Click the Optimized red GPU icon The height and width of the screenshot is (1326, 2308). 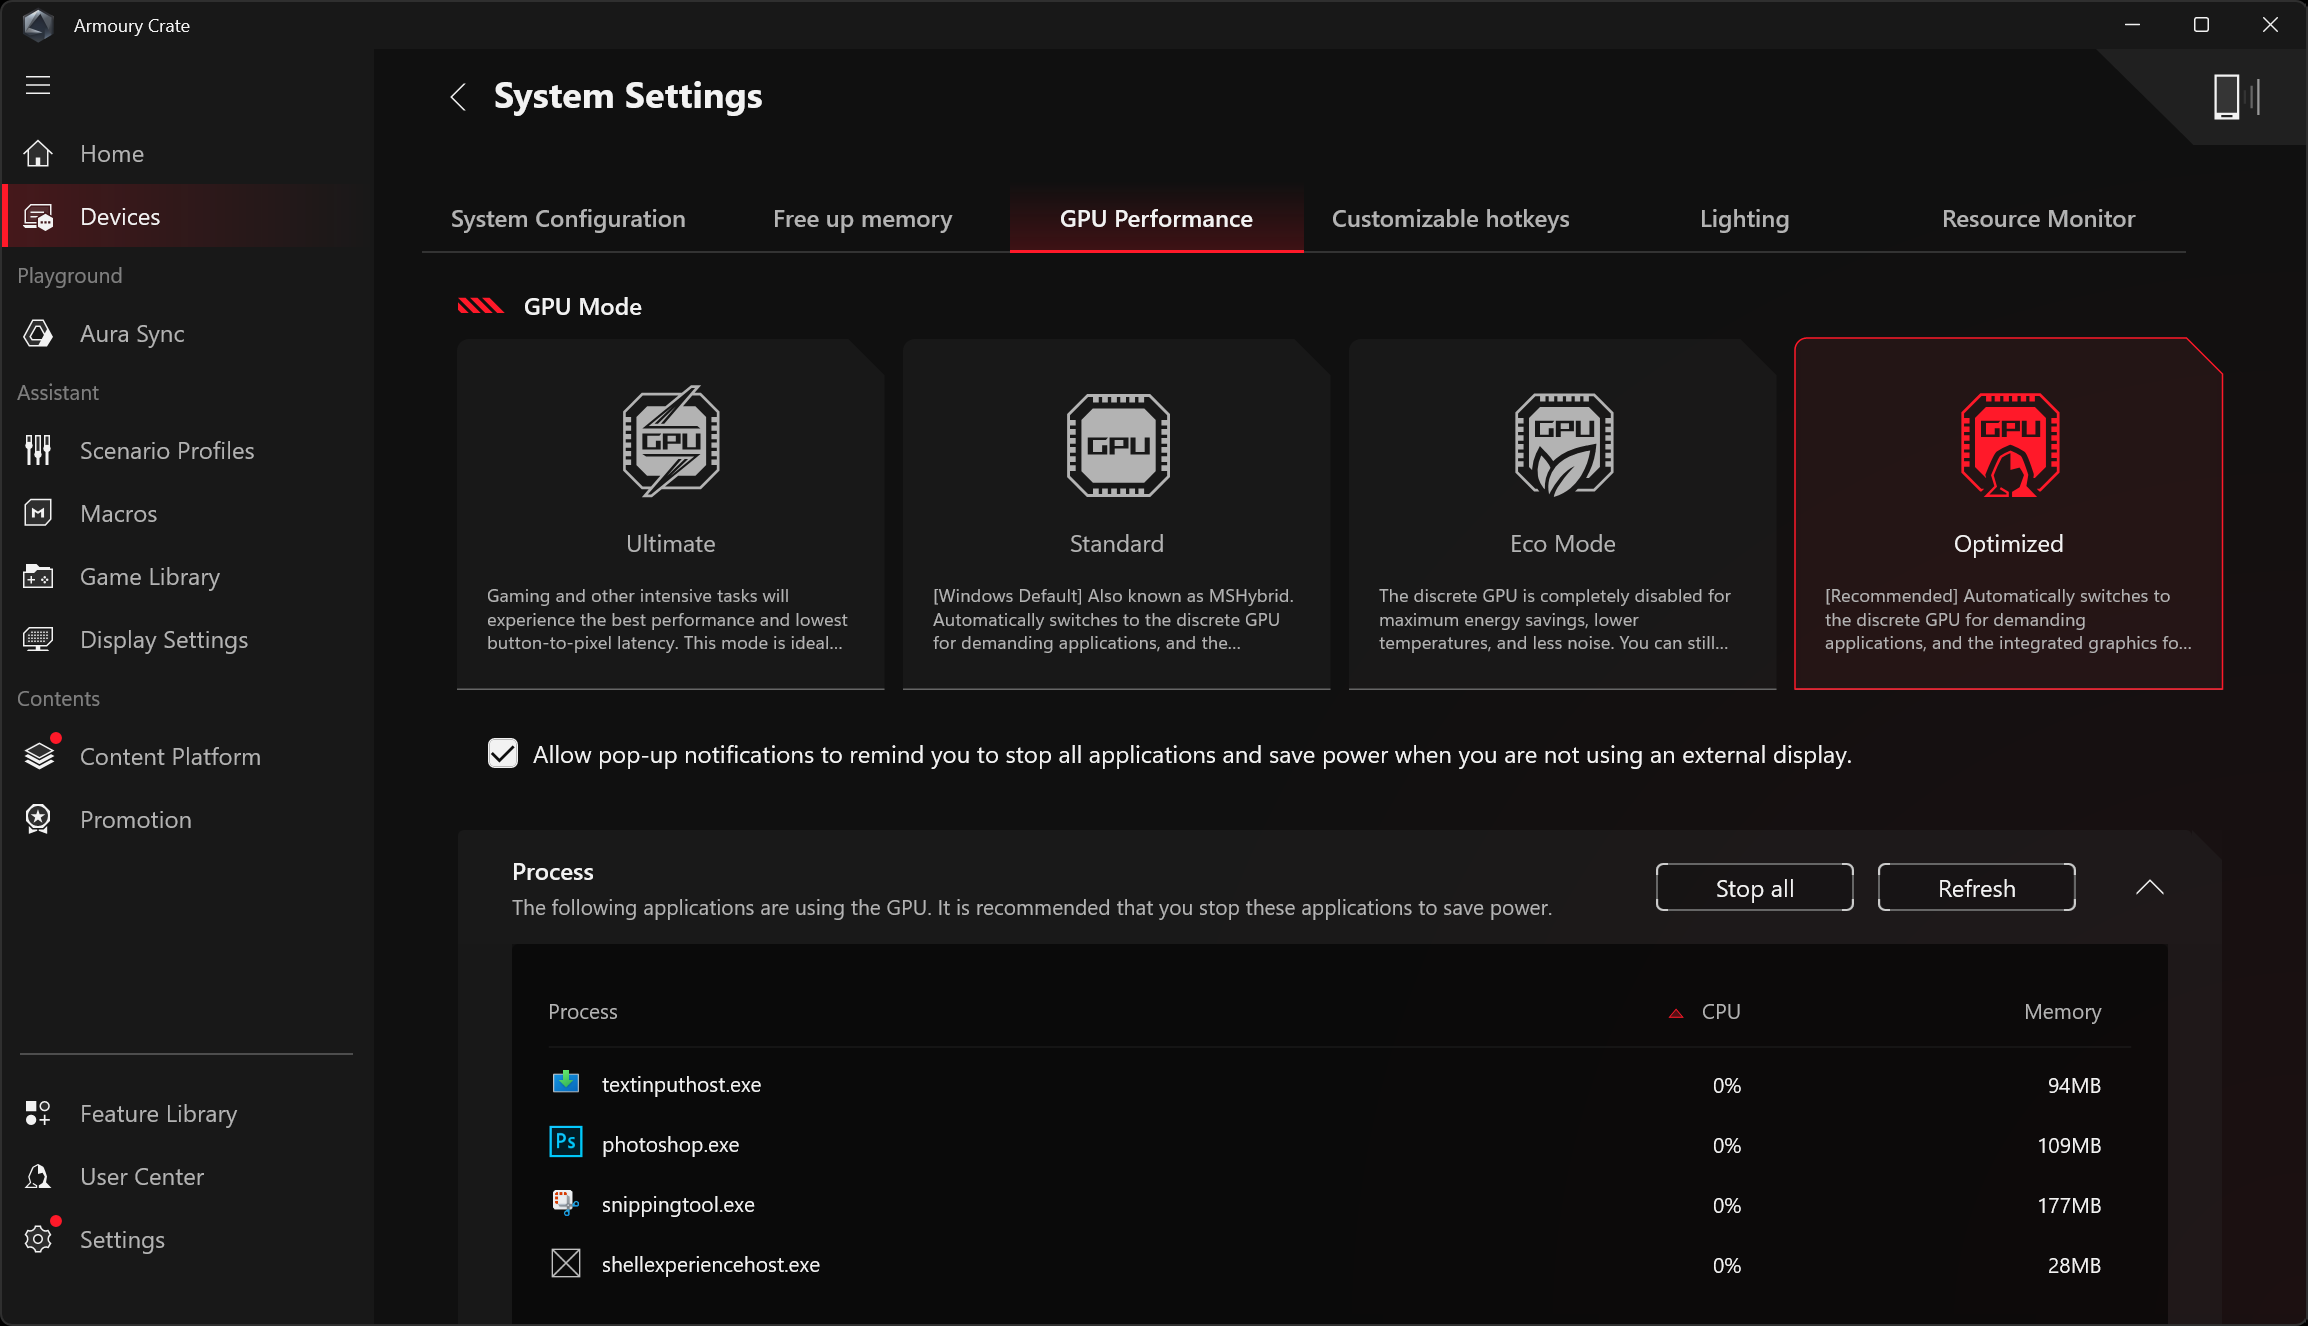[2009, 443]
